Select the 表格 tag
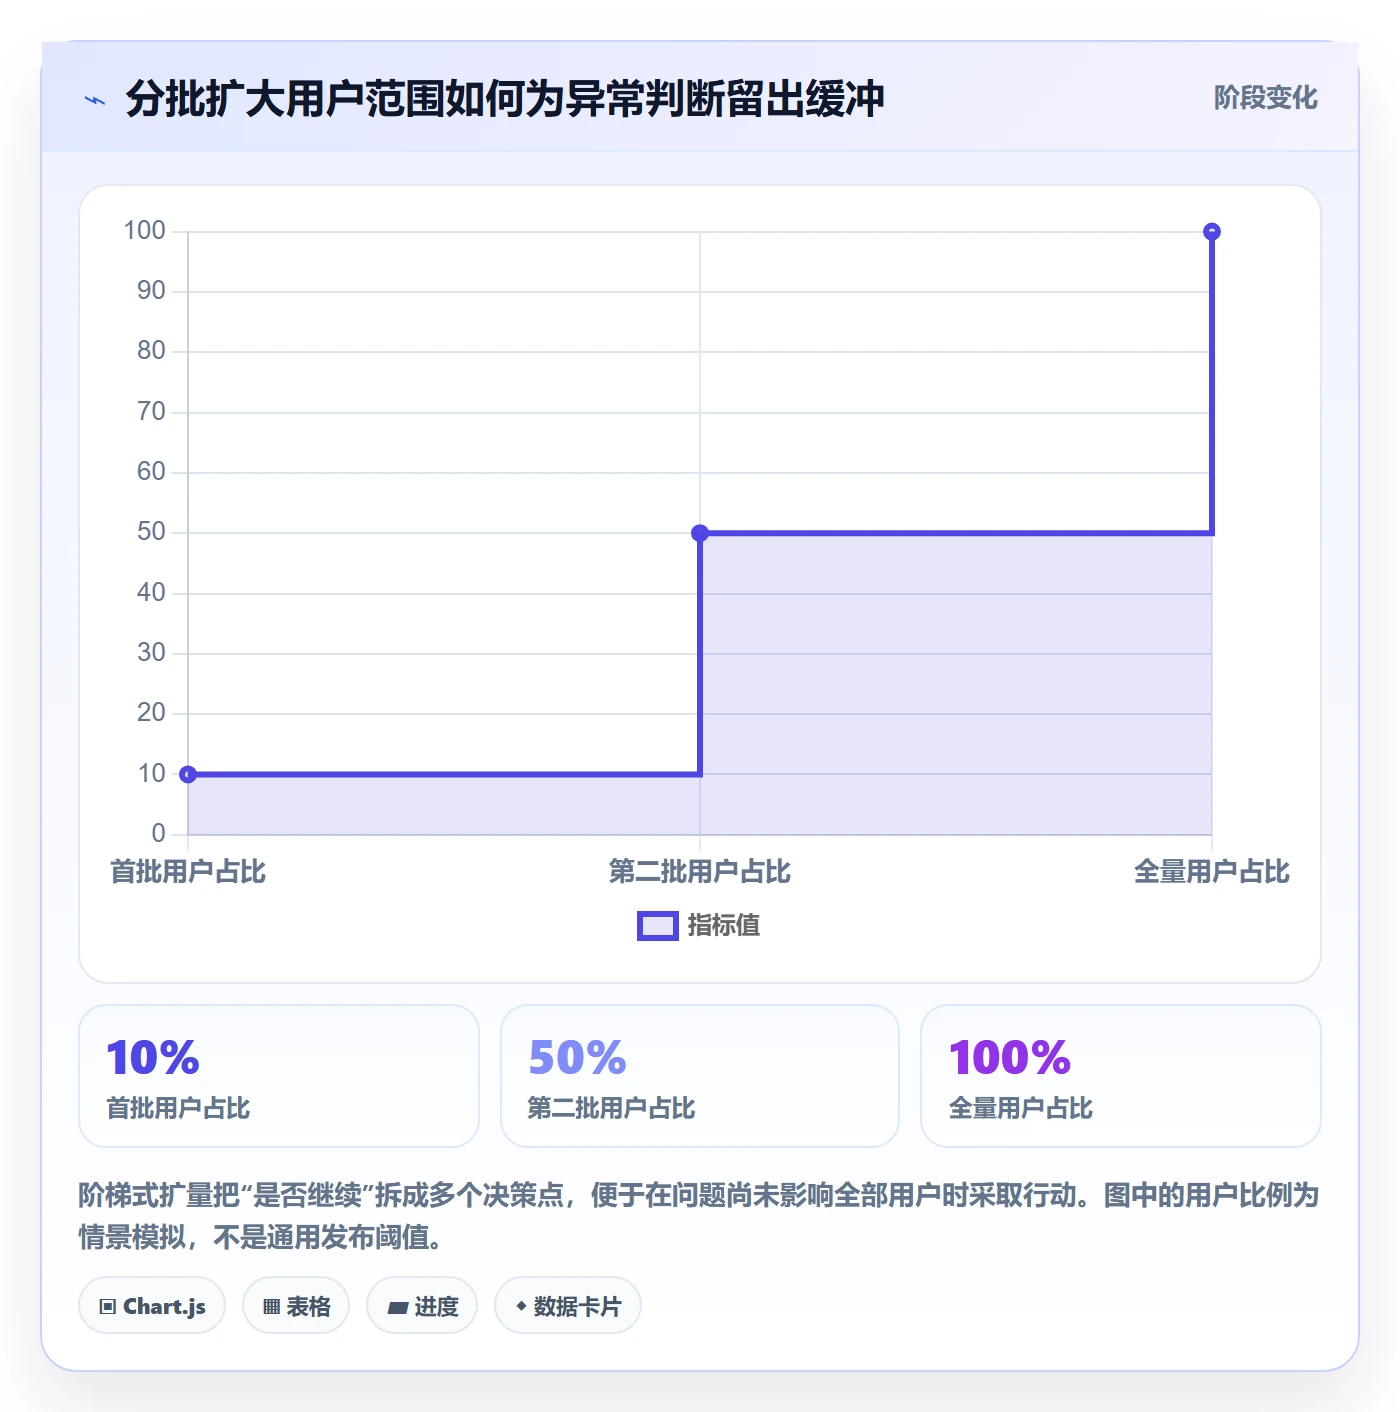 click(296, 1306)
